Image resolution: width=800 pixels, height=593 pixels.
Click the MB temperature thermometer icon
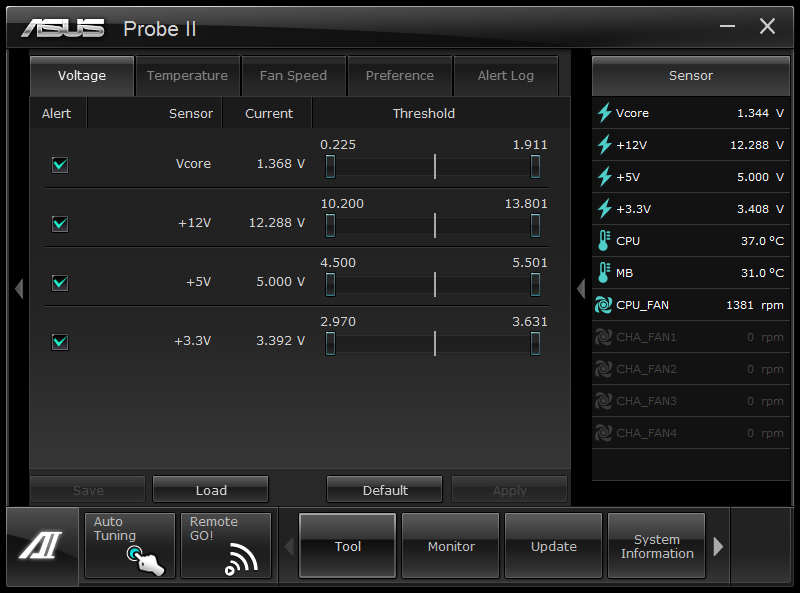(x=604, y=273)
